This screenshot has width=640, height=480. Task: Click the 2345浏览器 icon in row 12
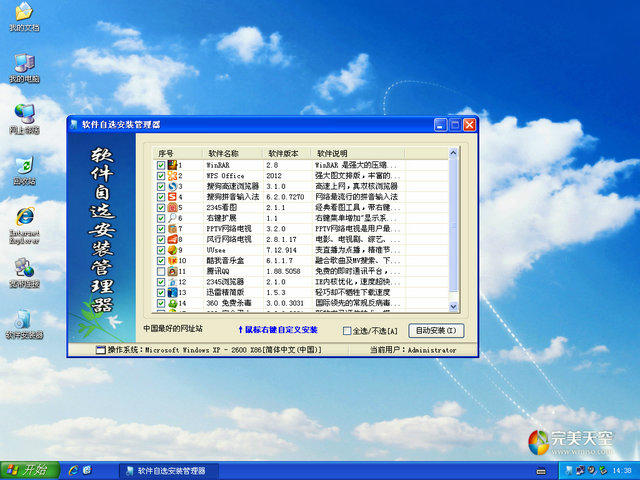click(172, 282)
